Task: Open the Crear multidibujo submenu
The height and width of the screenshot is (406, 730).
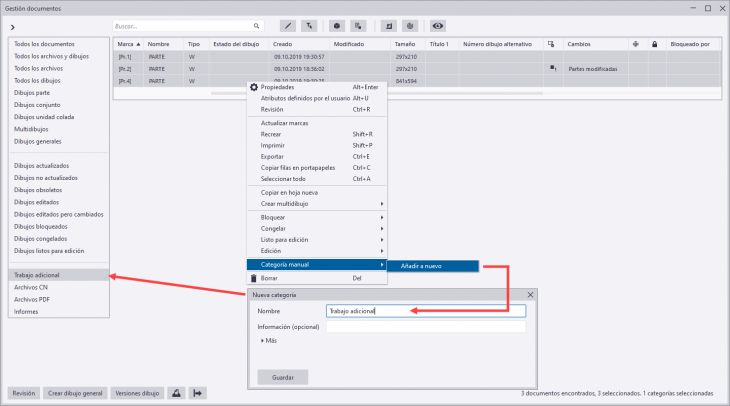Action: (317, 203)
